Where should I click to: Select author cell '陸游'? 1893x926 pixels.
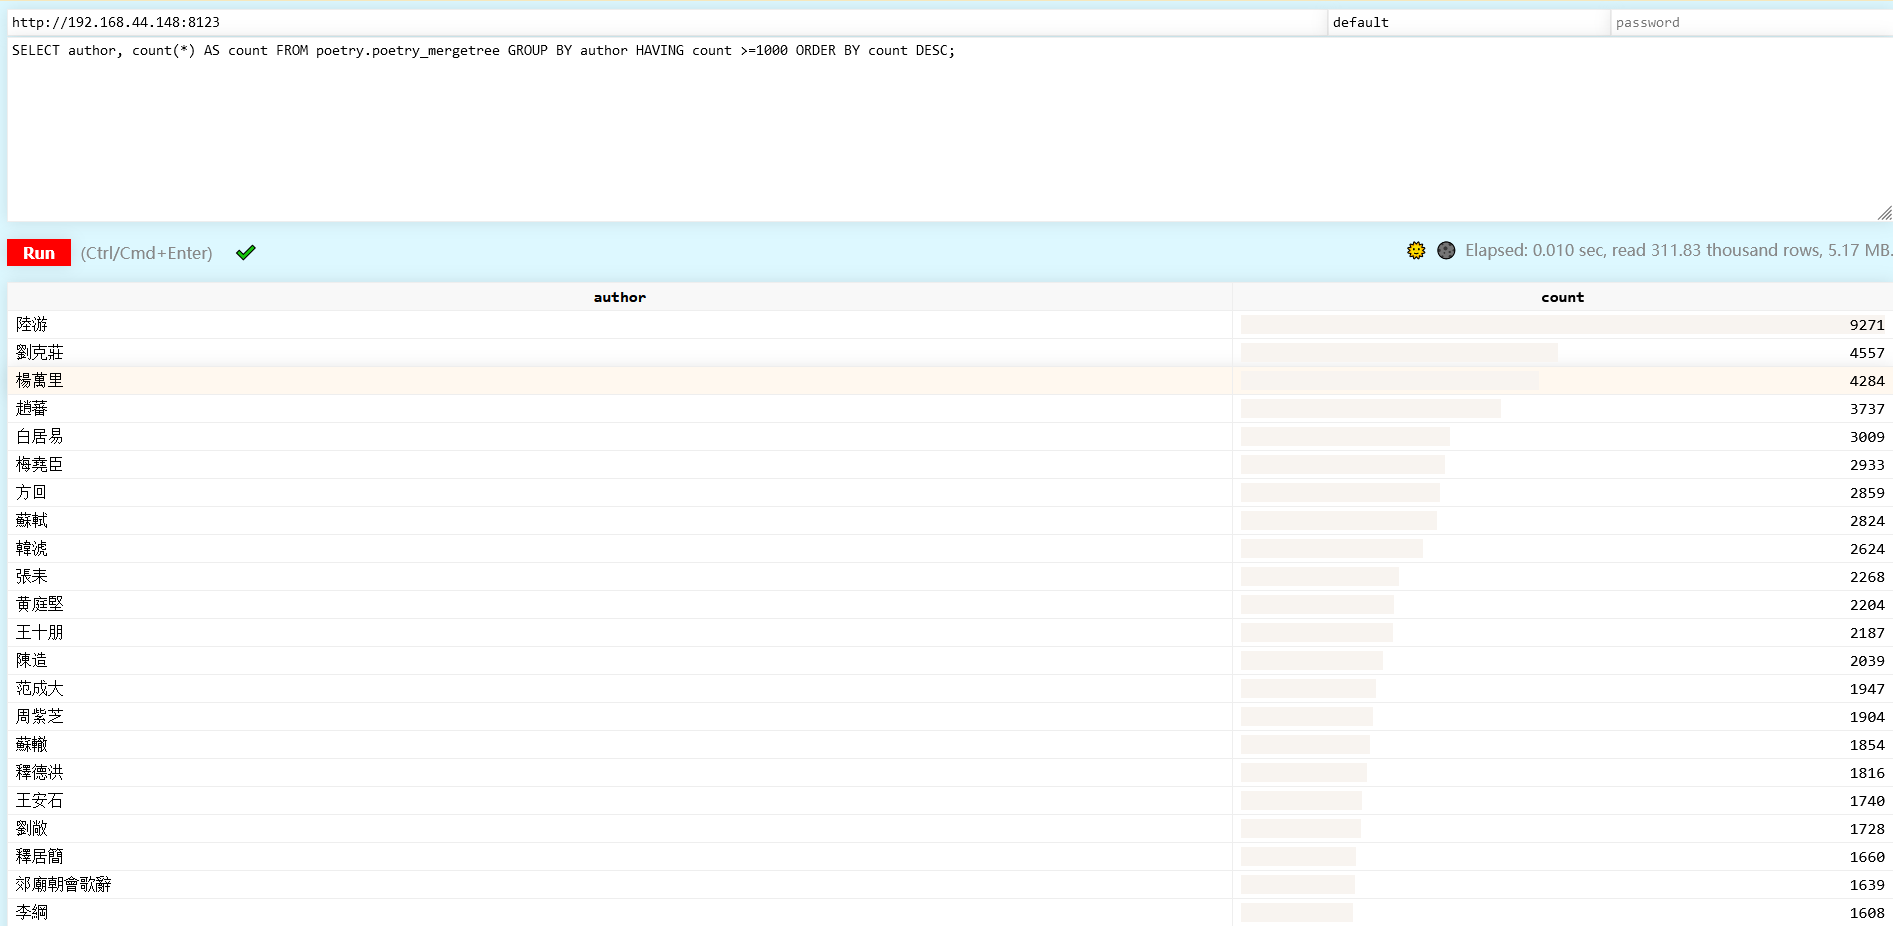tap(620, 325)
